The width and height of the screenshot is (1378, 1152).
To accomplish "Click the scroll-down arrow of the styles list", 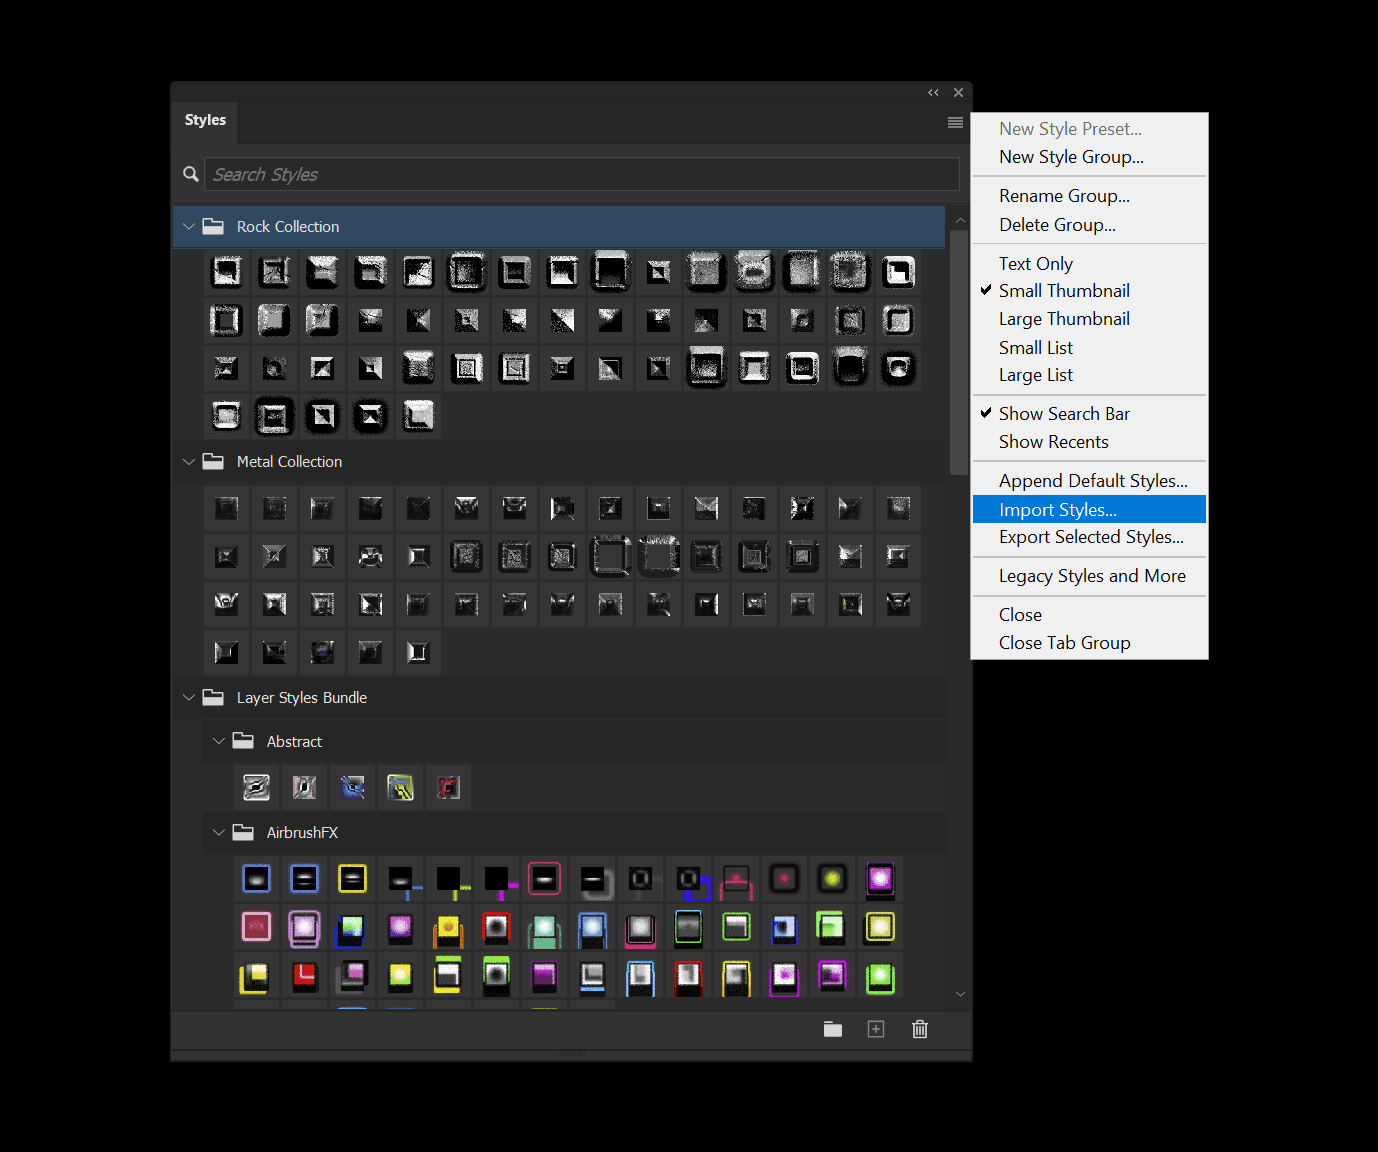I will pos(960,994).
